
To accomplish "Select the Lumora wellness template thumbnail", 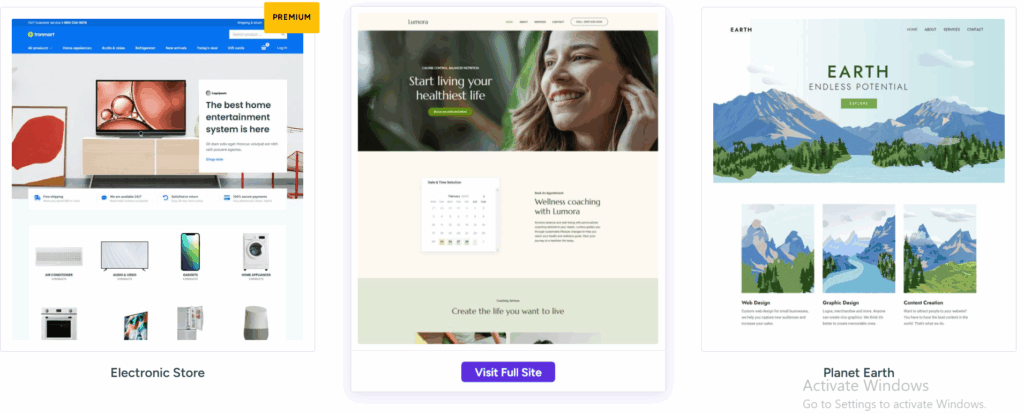I will (507, 178).
